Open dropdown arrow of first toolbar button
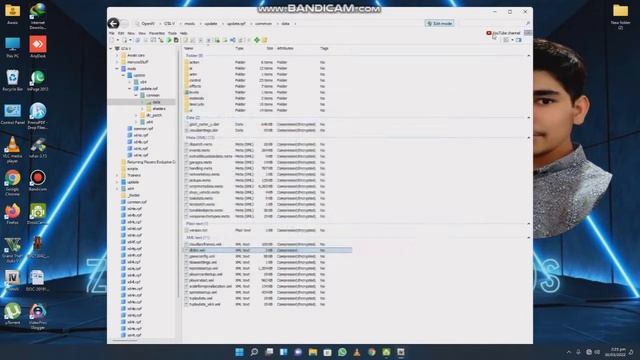Viewport: 640px width, 360px height. (118, 40)
